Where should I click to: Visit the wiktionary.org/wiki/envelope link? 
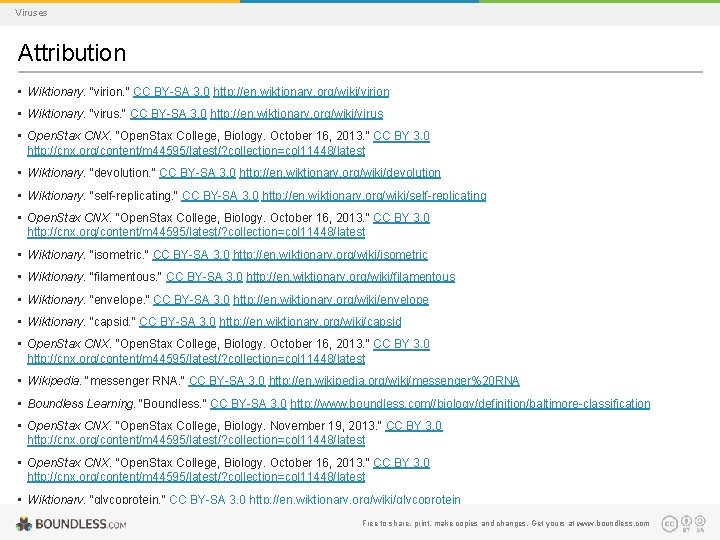[x=331, y=300]
